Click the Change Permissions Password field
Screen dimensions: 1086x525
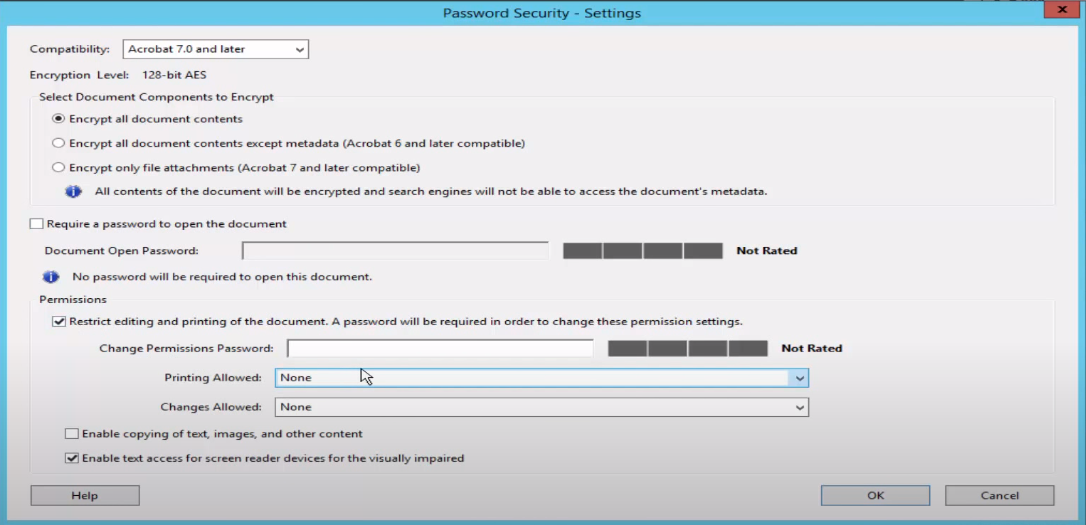[x=440, y=349]
